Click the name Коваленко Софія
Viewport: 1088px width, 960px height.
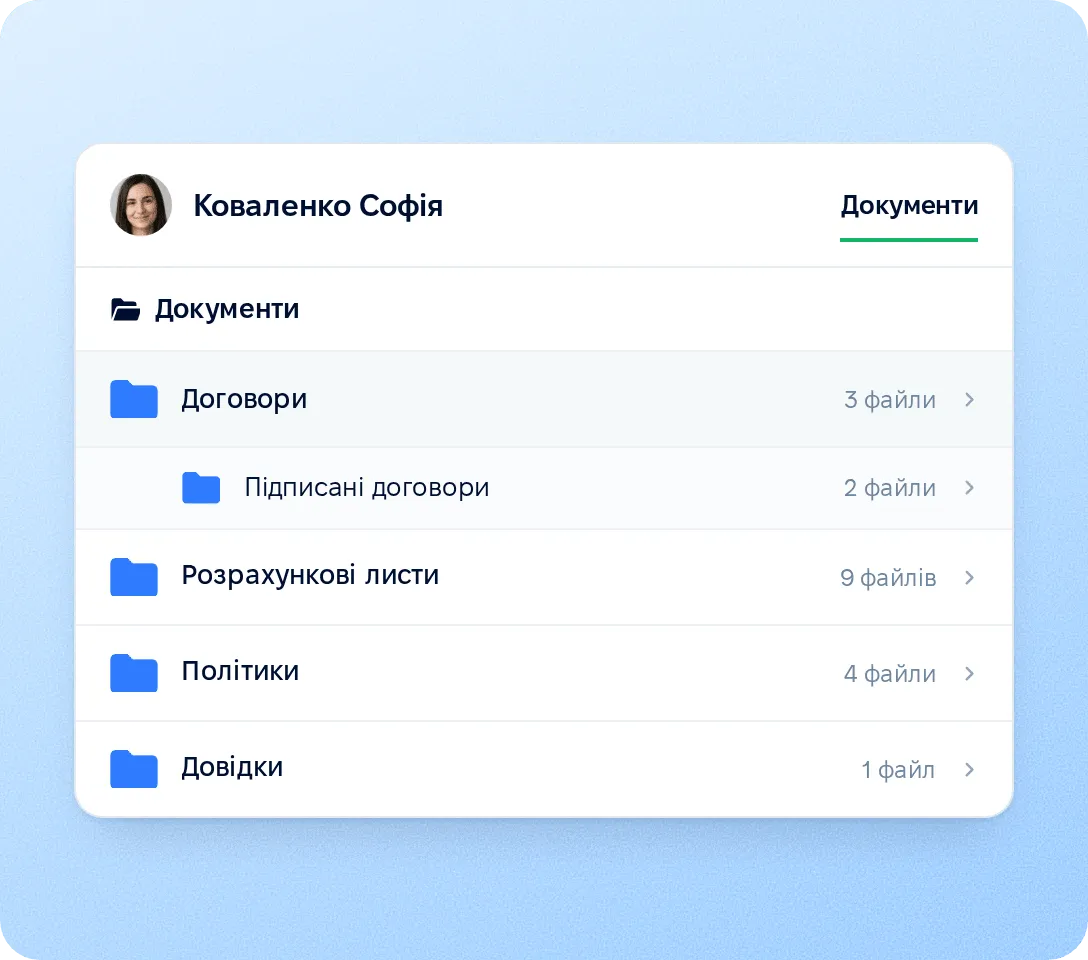[318, 206]
